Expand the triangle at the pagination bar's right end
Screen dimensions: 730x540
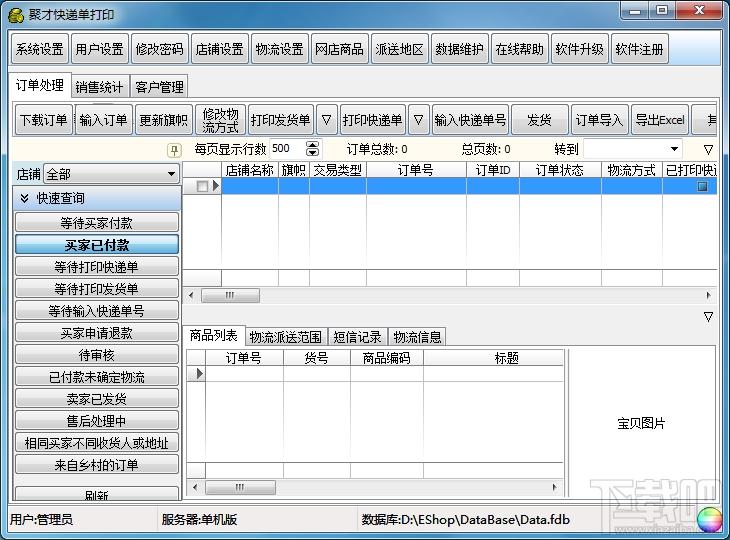[x=708, y=149]
